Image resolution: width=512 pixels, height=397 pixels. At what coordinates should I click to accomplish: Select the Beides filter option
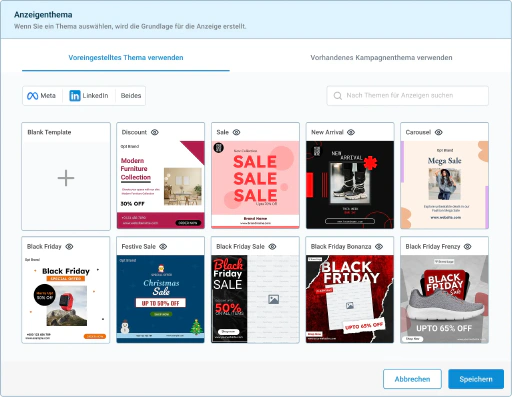131,96
